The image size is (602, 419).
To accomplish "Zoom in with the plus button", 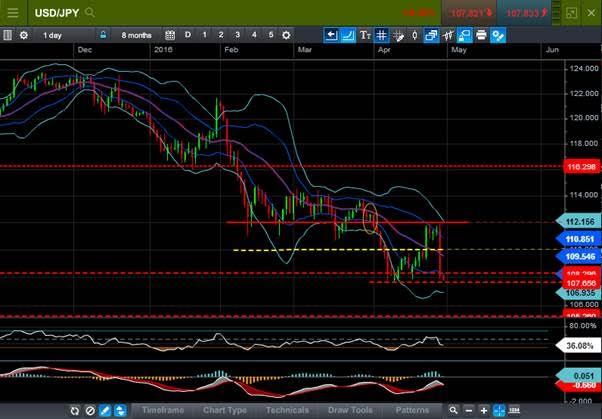I will point(484,411).
